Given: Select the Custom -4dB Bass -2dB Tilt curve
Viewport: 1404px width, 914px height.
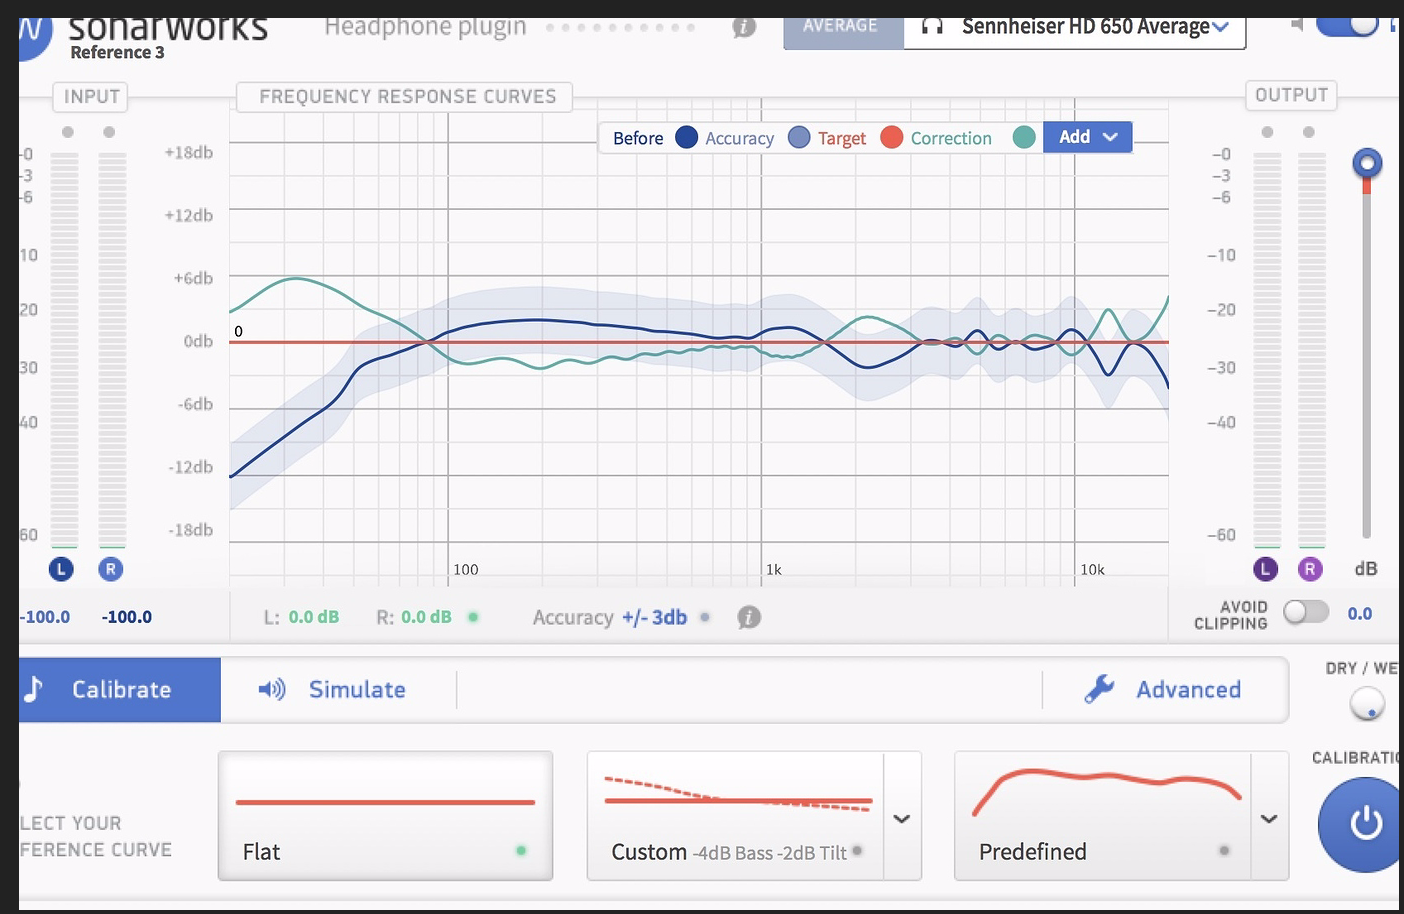Looking at the screenshot, I should click(x=736, y=816).
